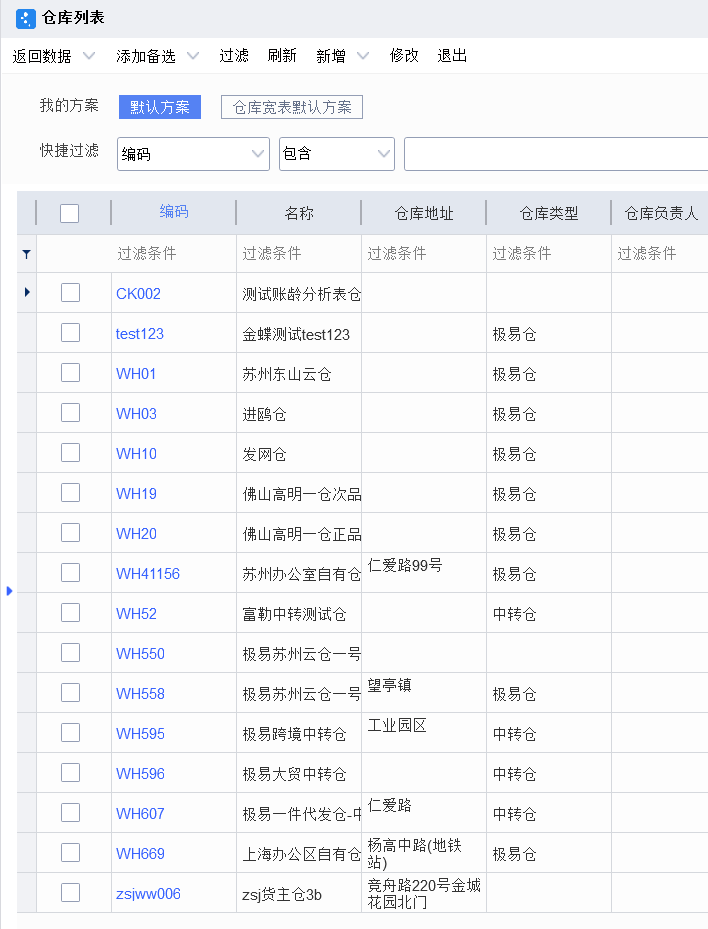The height and width of the screenshot is (929, 708).
Task: Open the 返回数据 dropdown arrow
Action: pos(89,56)
